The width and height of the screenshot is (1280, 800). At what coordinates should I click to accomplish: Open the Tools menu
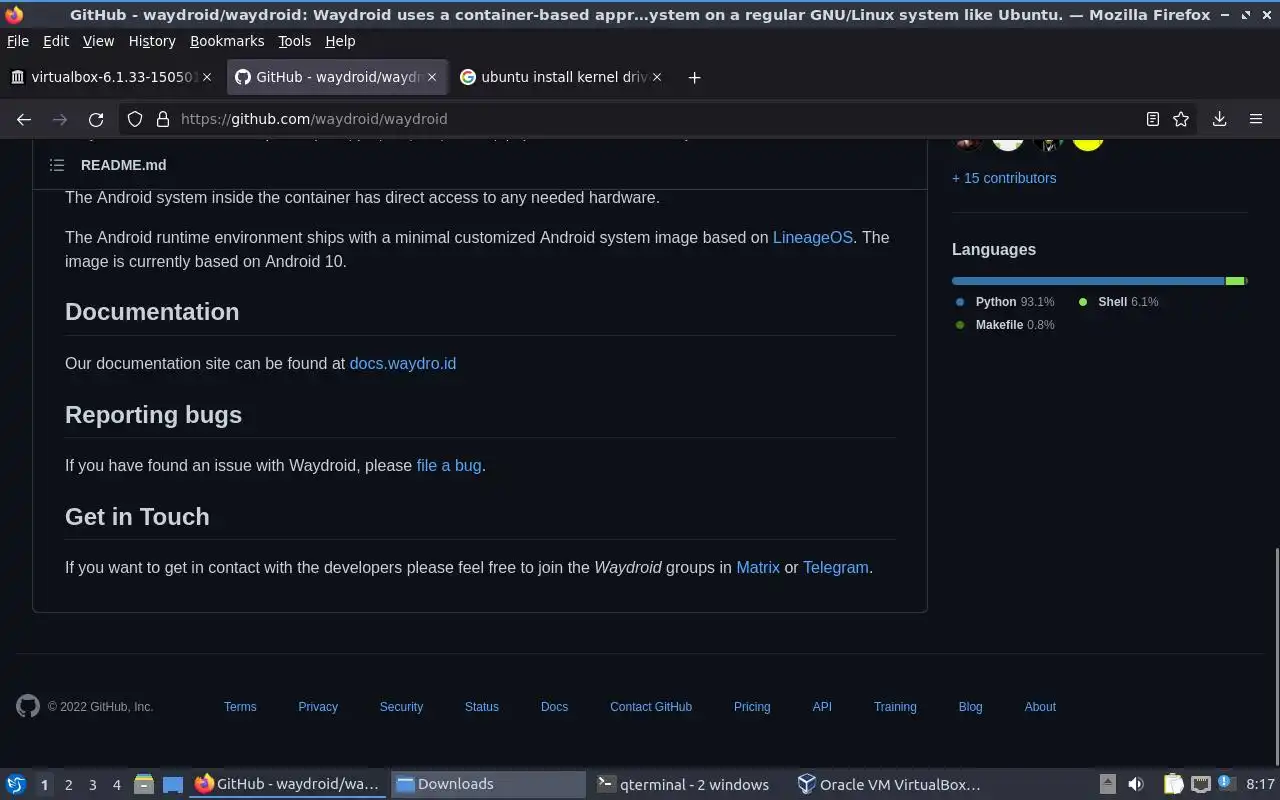pos(294,41)
